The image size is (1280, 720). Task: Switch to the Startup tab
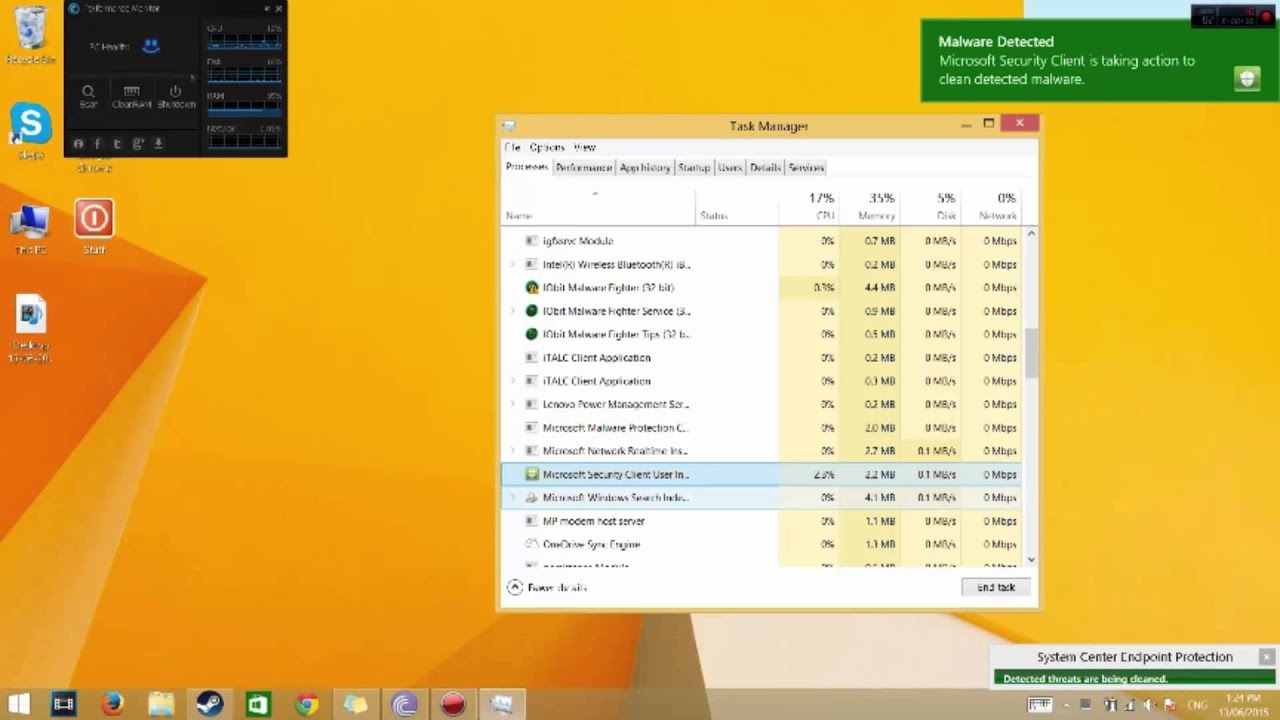[x=694, y=168]
